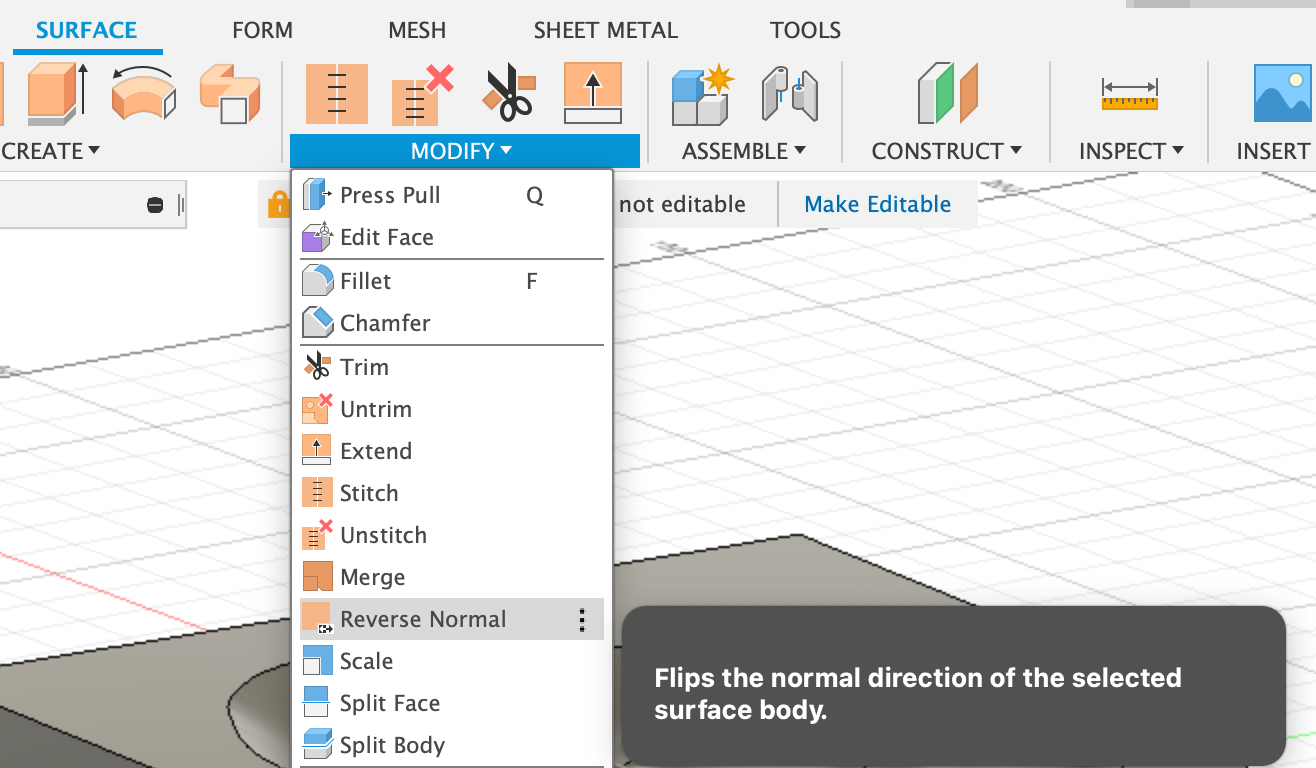The image size is (1316, 768).
Task: Select Reverse Normal from the menu
Action: pyautogui.click(x=421, y=618)
